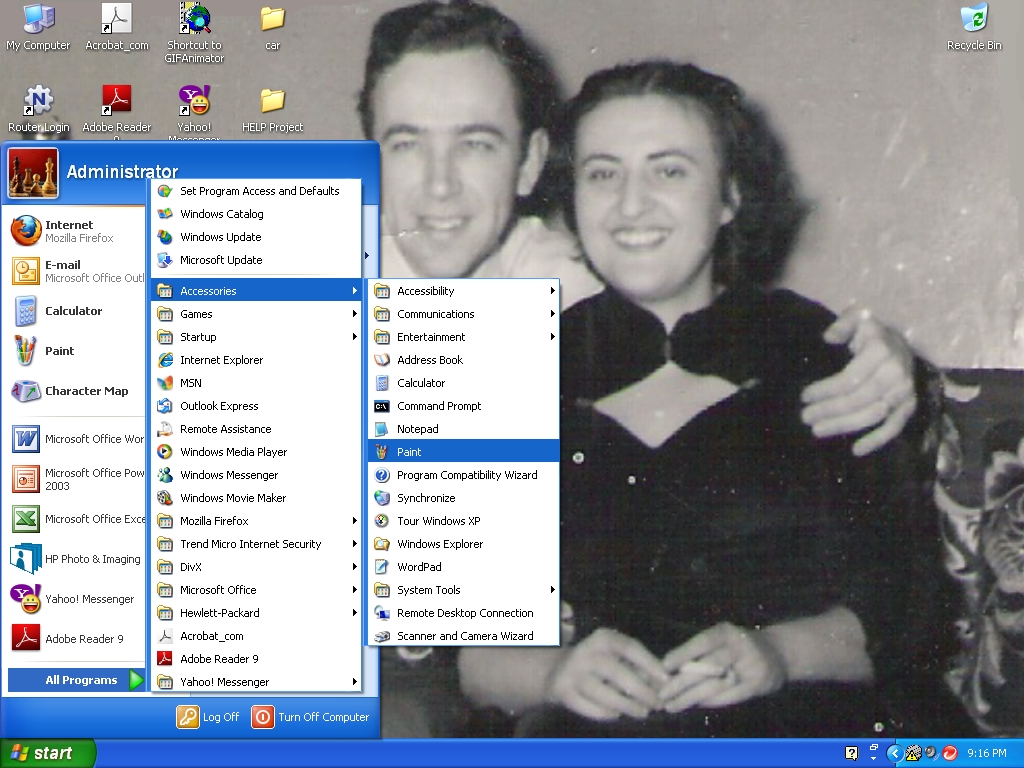1024x768 pixels.
Task: Select the Acrobat_com desktop shortcut
Action: [x=117, y=27]
